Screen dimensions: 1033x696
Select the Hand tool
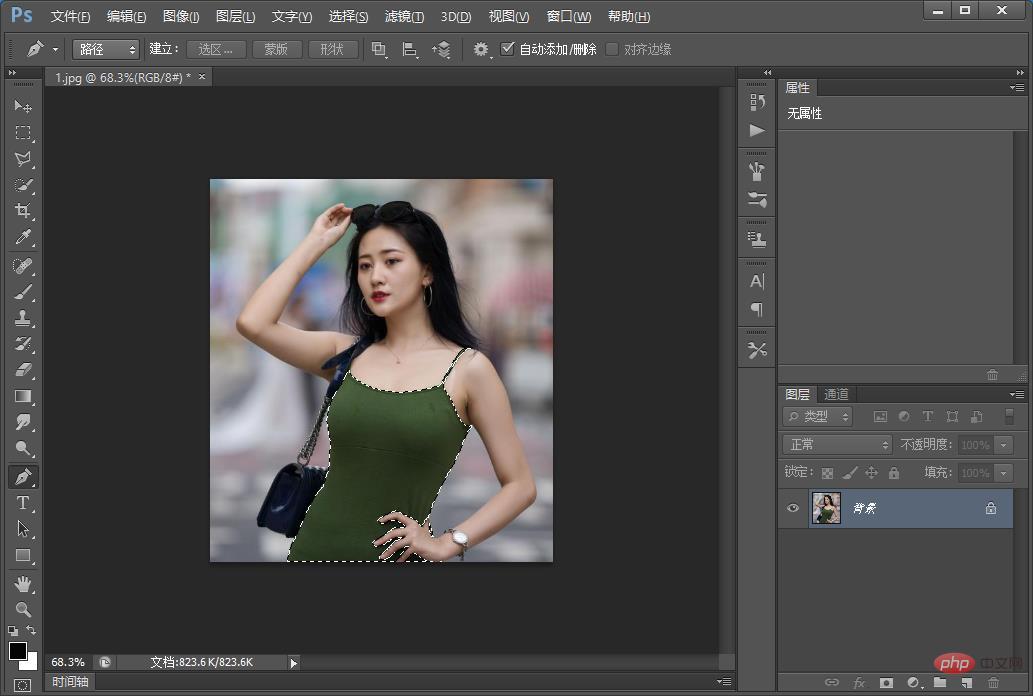(23, 583)
